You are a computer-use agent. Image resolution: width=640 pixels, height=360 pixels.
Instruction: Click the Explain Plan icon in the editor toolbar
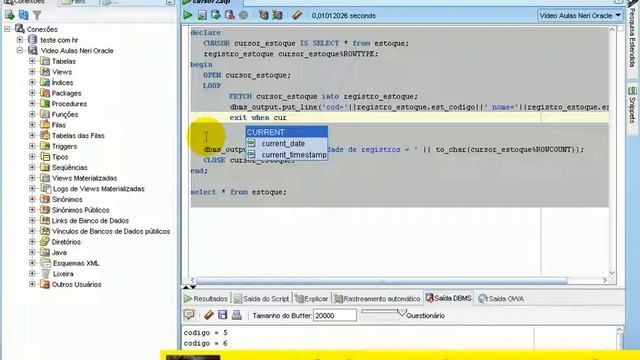point(263,16)
